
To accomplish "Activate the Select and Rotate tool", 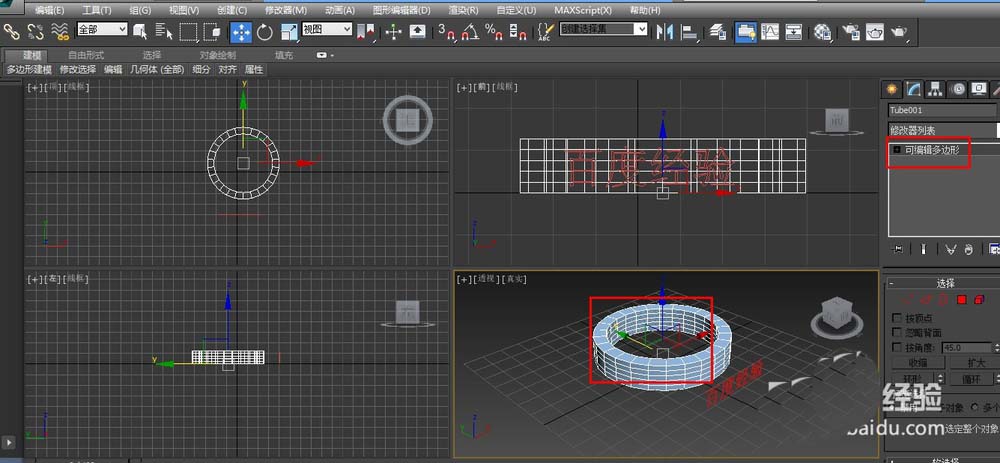I will pos(265,31).
